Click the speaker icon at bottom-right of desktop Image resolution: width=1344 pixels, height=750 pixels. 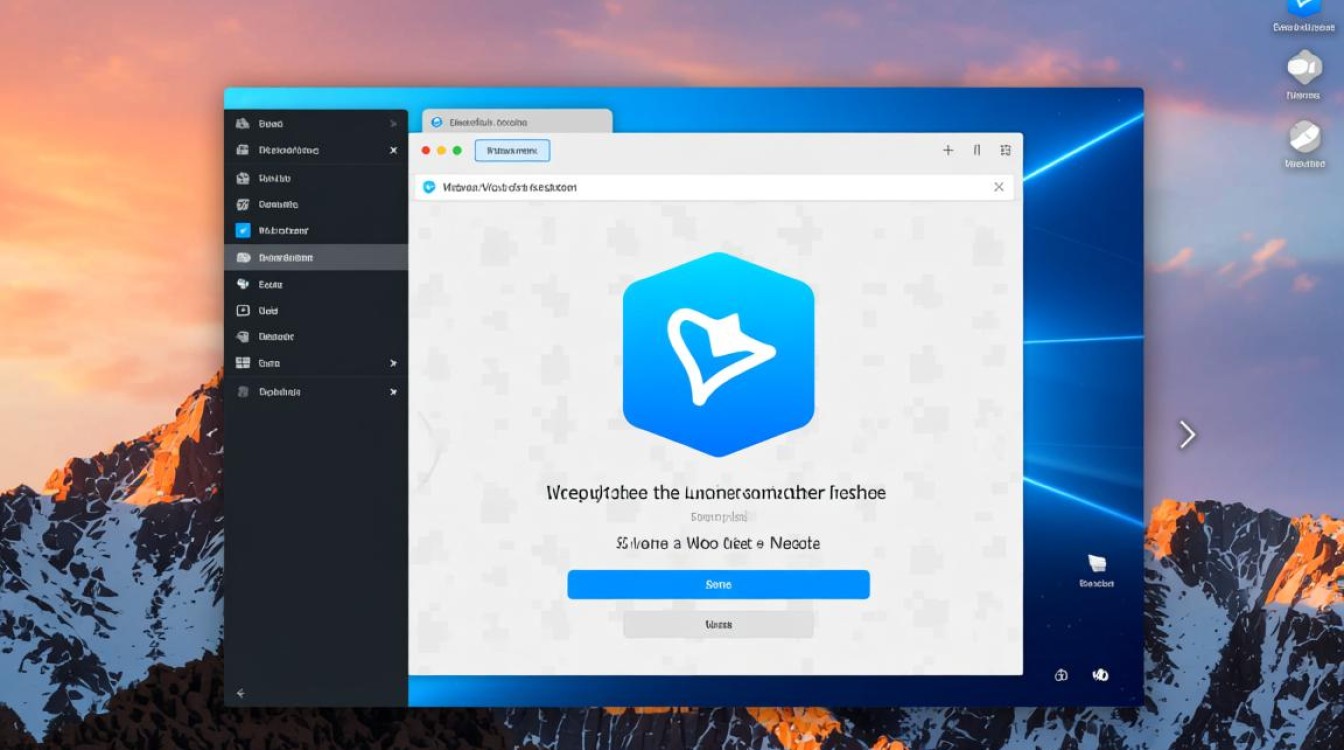pos(1100,675)
